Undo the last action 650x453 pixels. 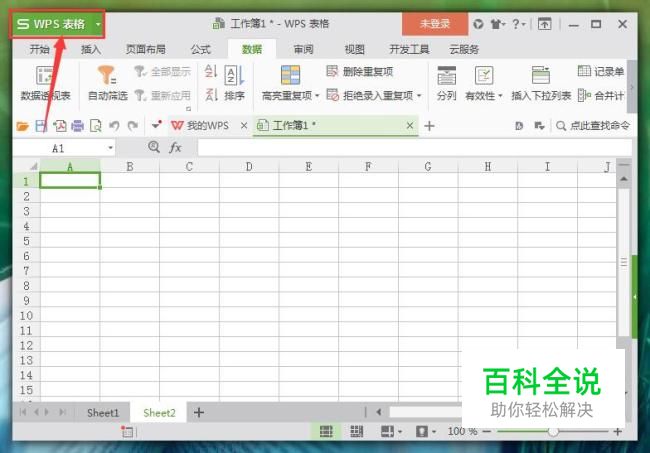(x=114, y=126)
